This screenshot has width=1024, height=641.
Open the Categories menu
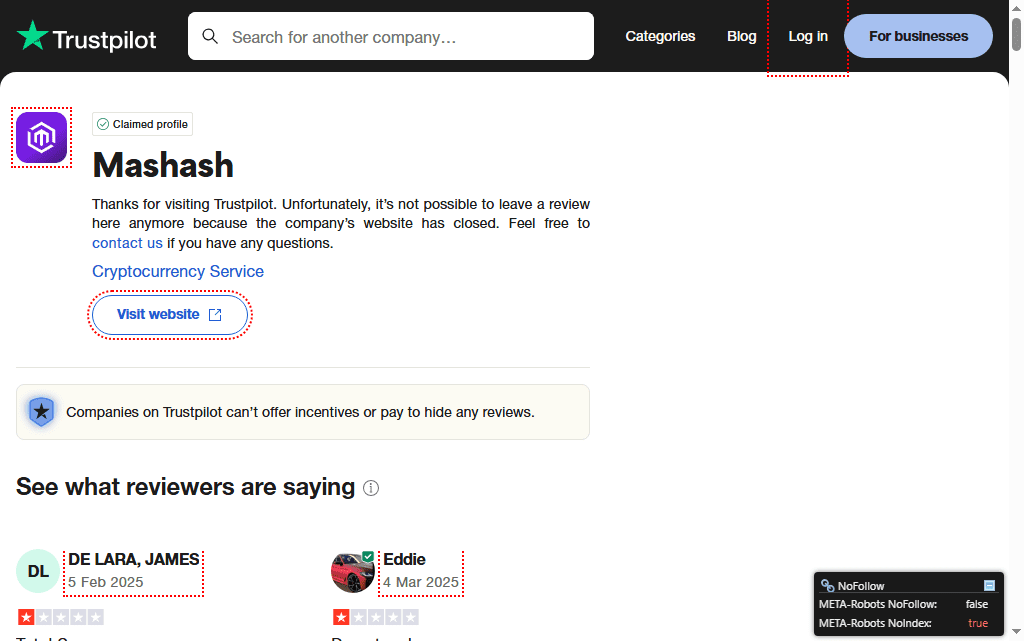[660, 37]
